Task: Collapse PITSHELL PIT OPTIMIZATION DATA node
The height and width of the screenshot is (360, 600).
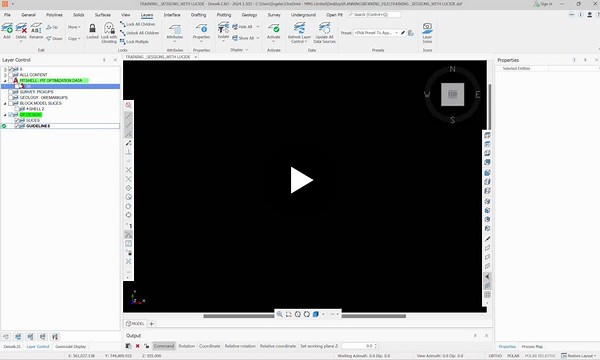Action: tap(5, 81)
